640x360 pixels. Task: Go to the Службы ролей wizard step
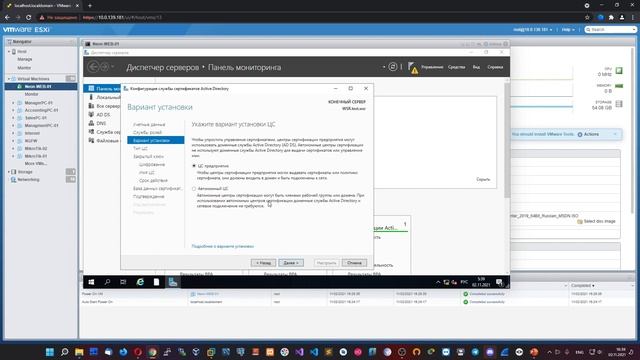[x=147, y=132]
